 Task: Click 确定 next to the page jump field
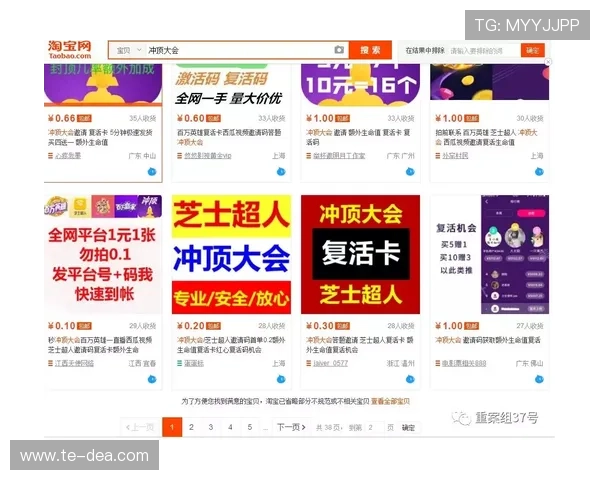408,428
